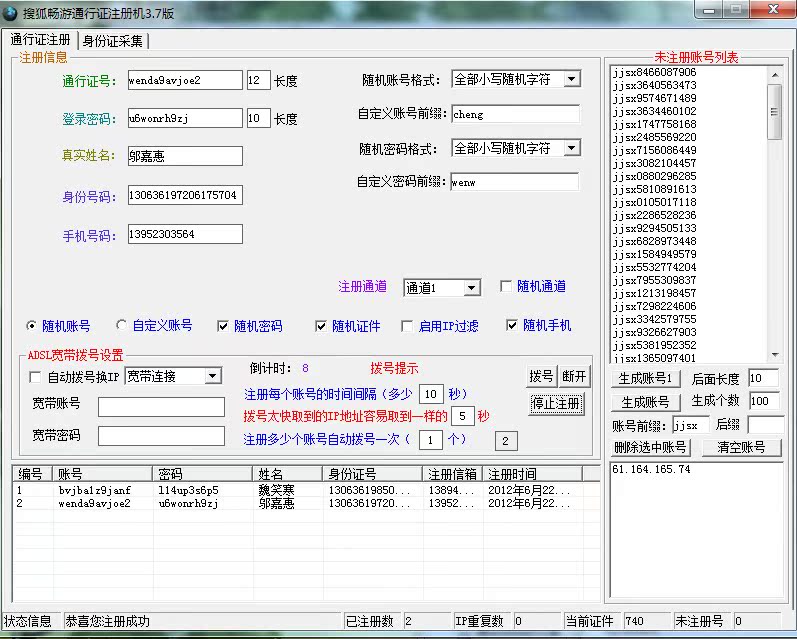Viewport: 797px width, 639px height.
Task: Click the 通行证号 input field
Action: click(185, 80)
